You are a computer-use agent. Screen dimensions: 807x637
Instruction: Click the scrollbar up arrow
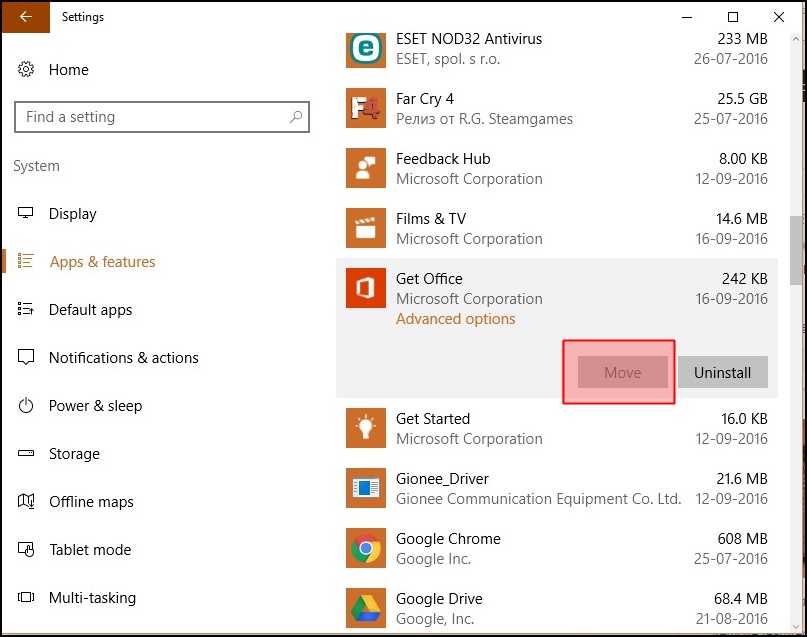(x=796, y=39)
